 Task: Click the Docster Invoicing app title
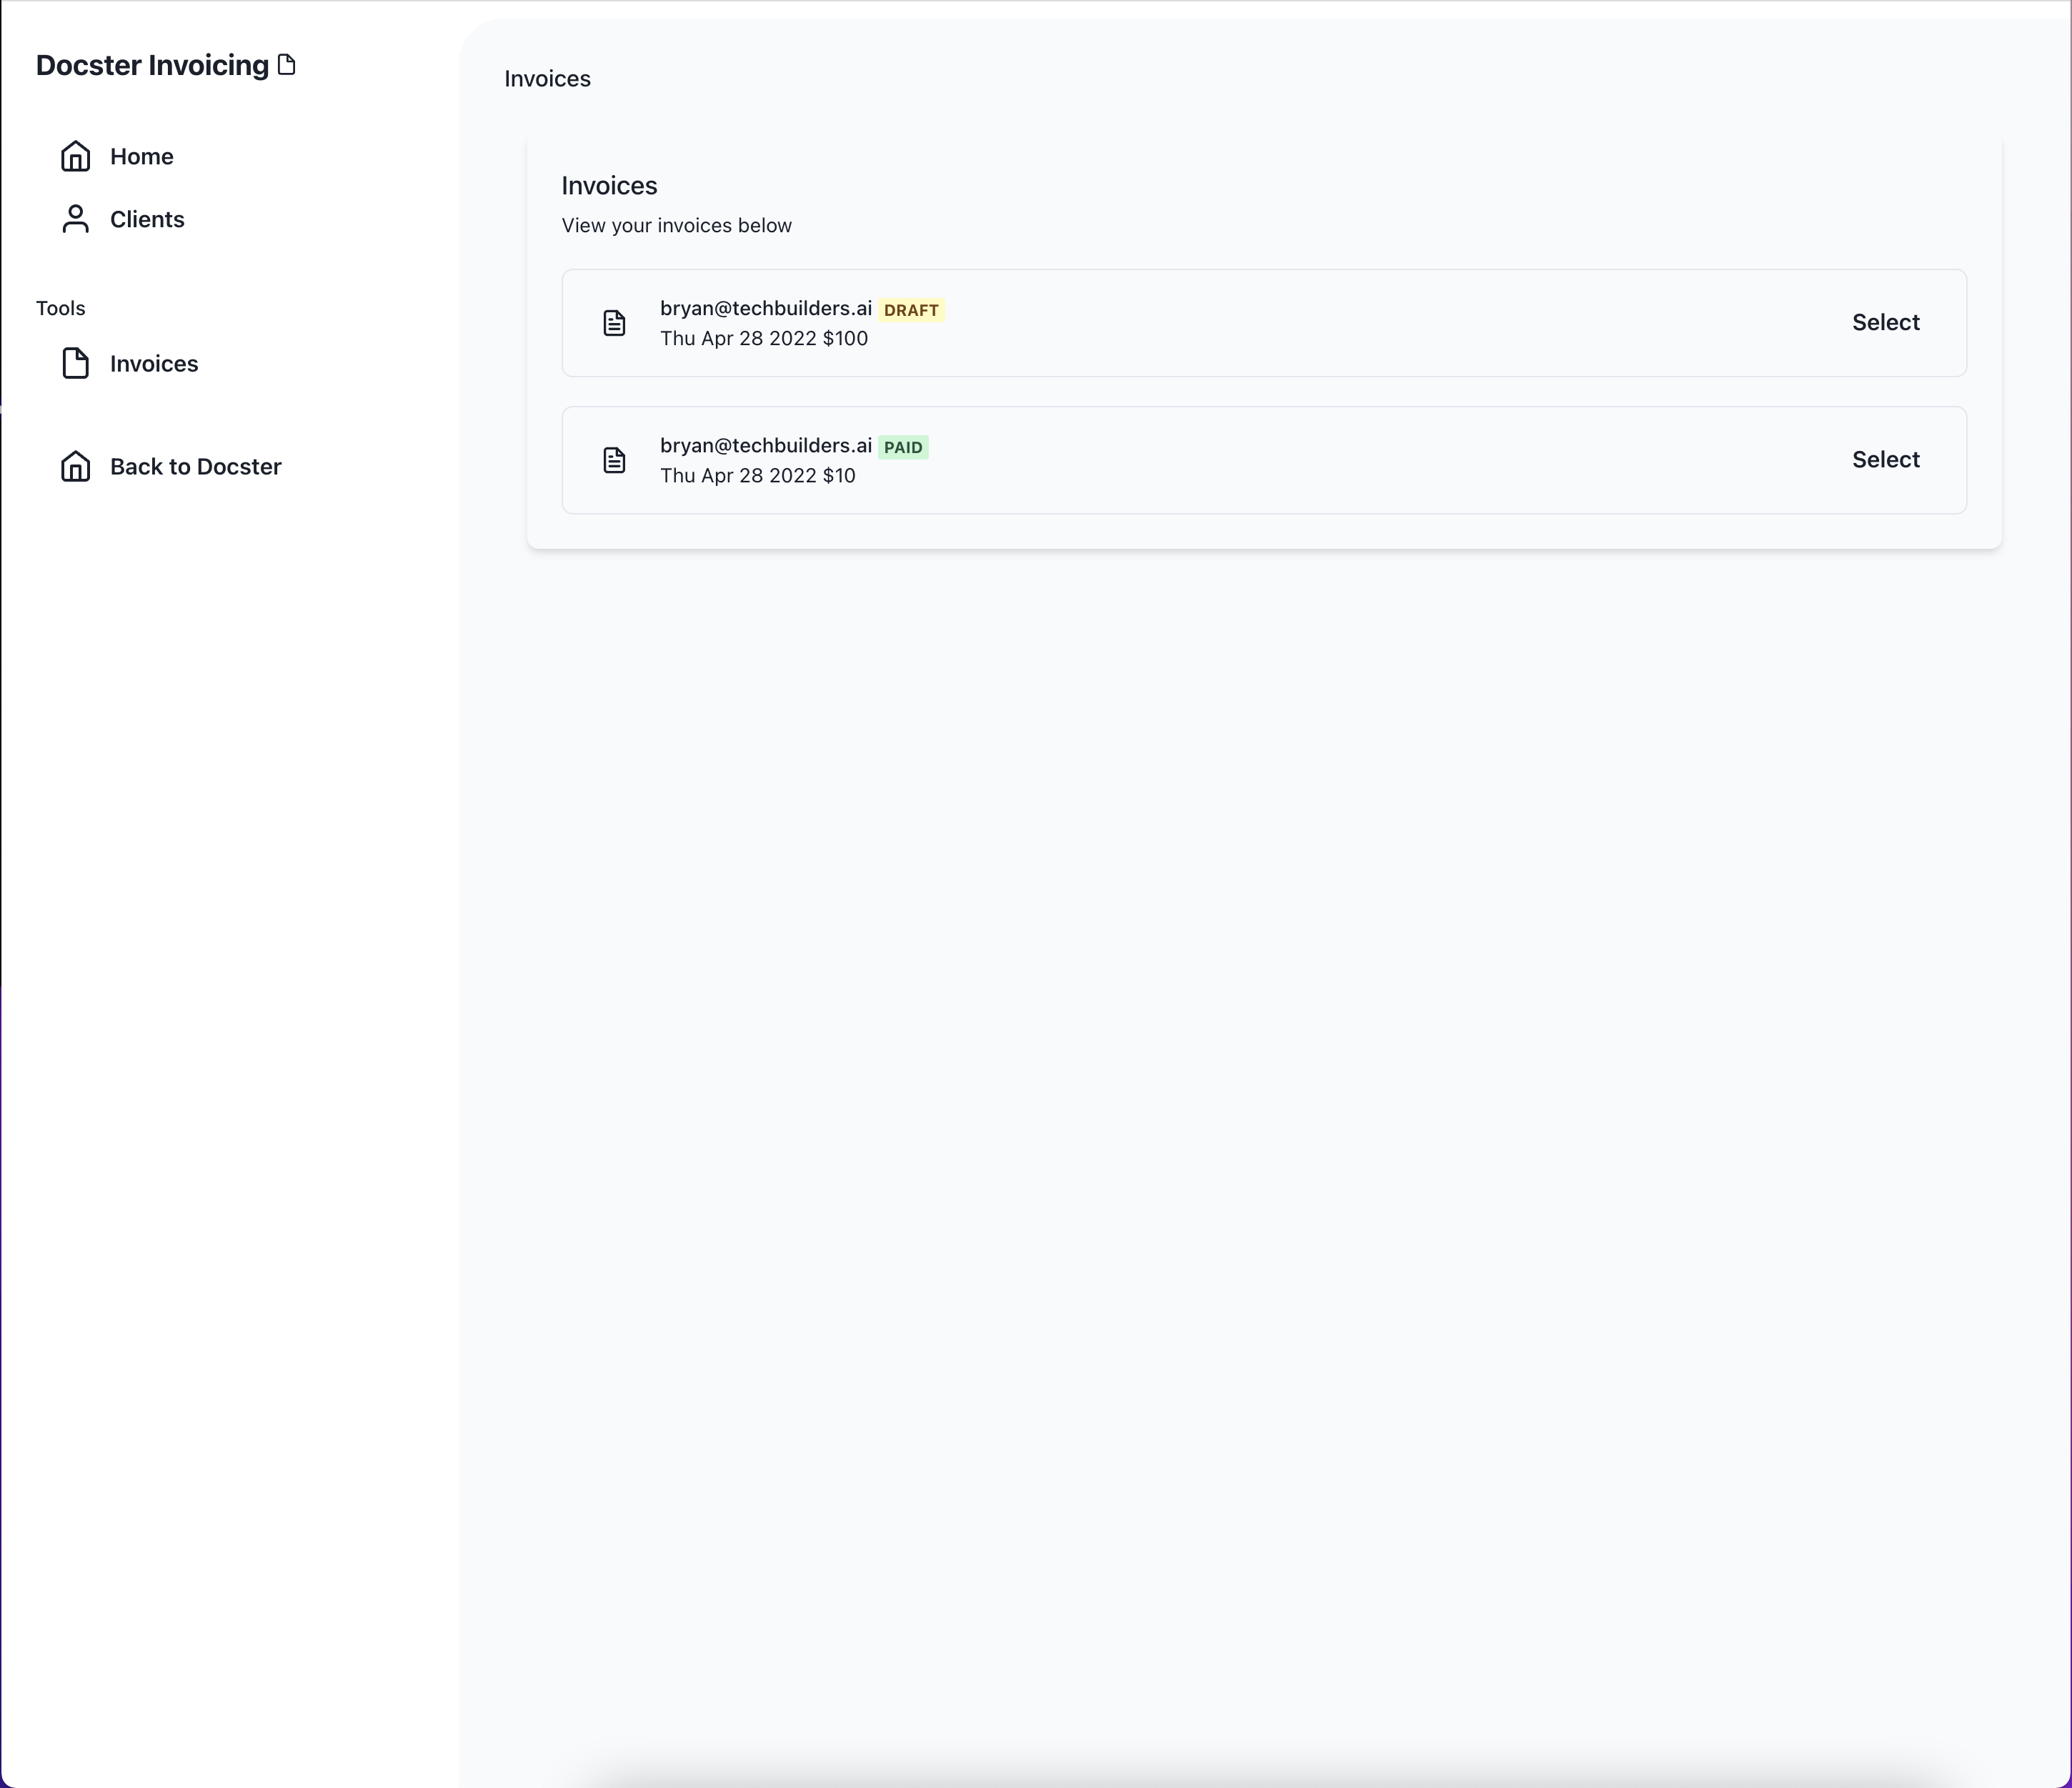point(152,64)
